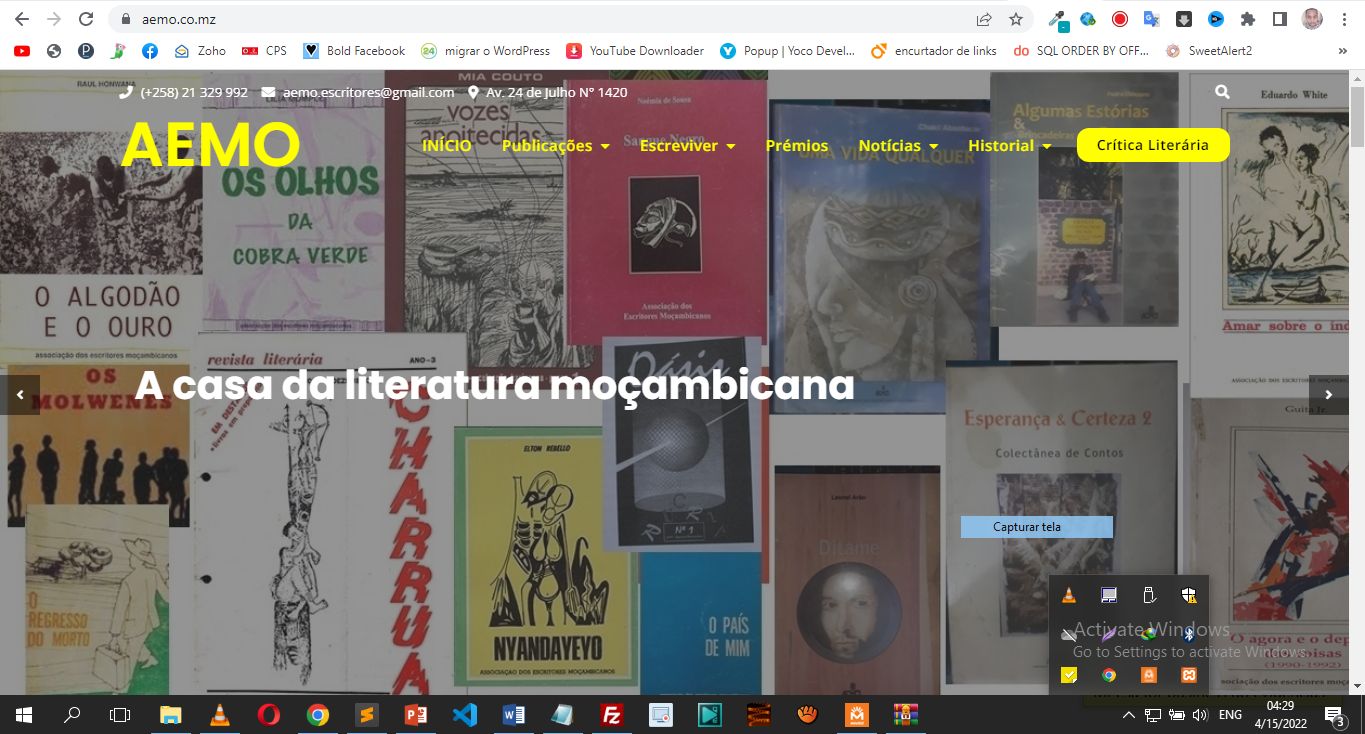1365x734 pixels.
Task: Show more bookmarks with the double chevron
Action: tap(1343, 50)
